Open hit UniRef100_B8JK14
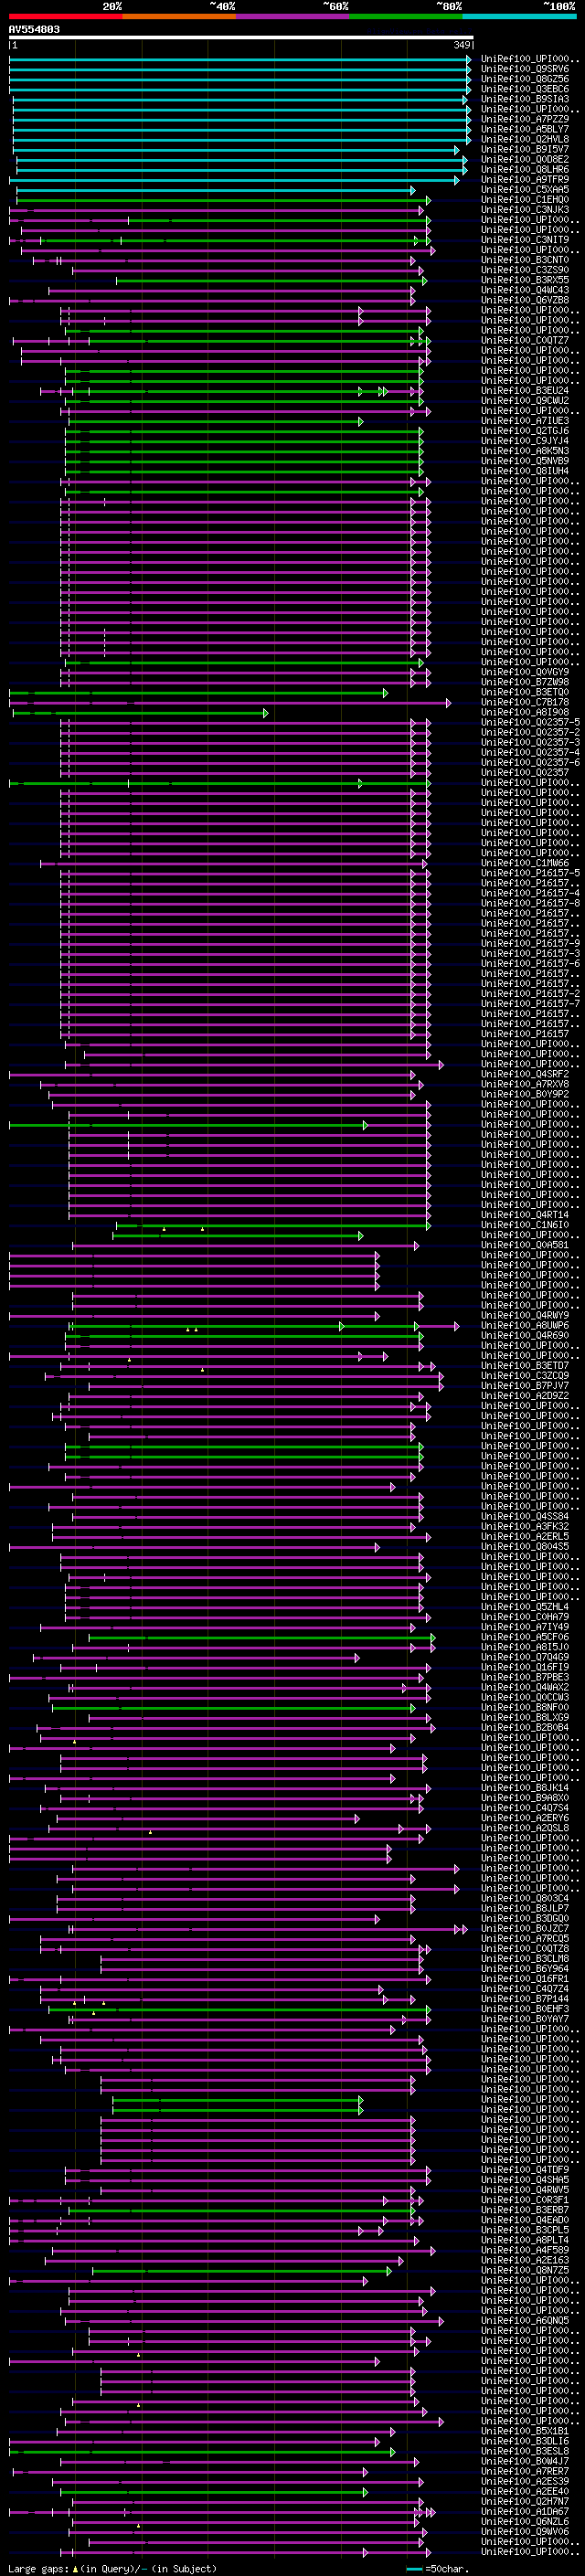585x2576 pixels. (x=525, y=1787)
